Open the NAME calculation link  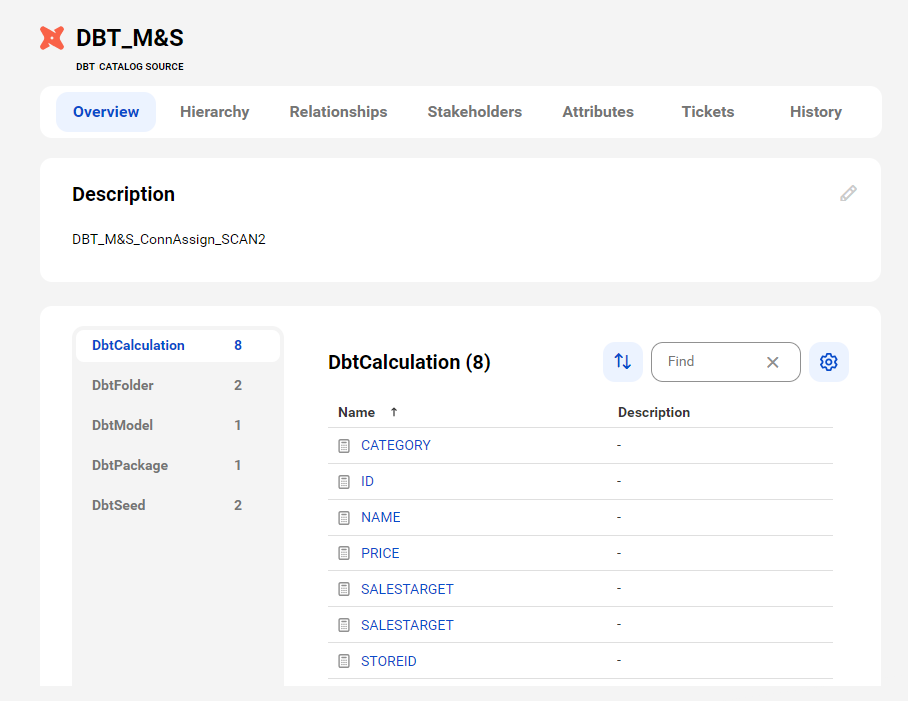380,518
